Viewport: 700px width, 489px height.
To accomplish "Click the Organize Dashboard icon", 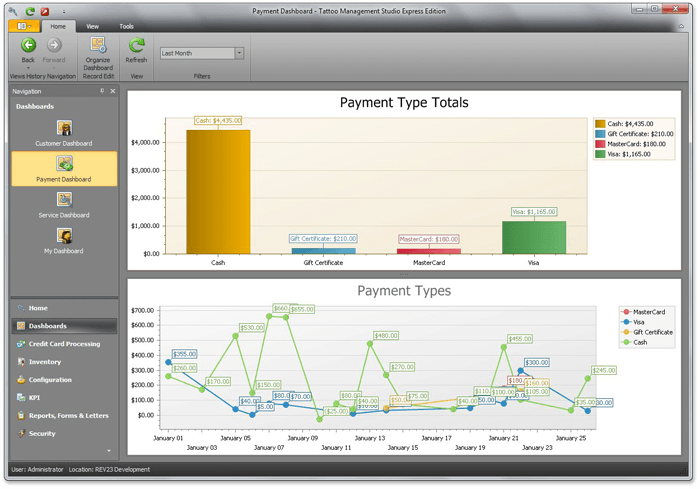I will [x=99, y=45].
